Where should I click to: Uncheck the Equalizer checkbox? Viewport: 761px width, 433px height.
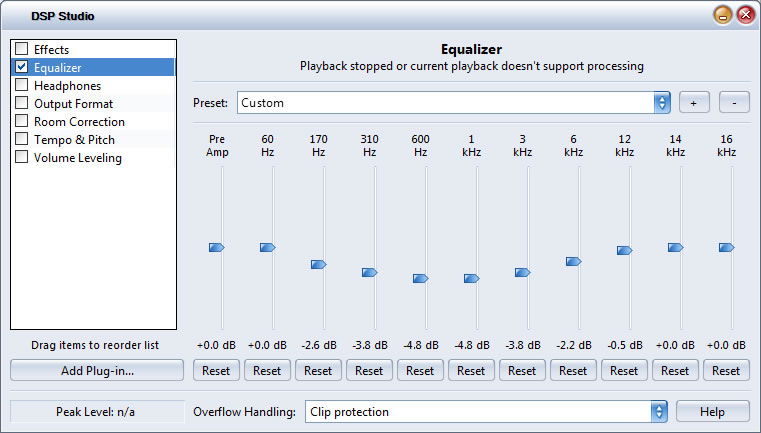pos(21,67)
